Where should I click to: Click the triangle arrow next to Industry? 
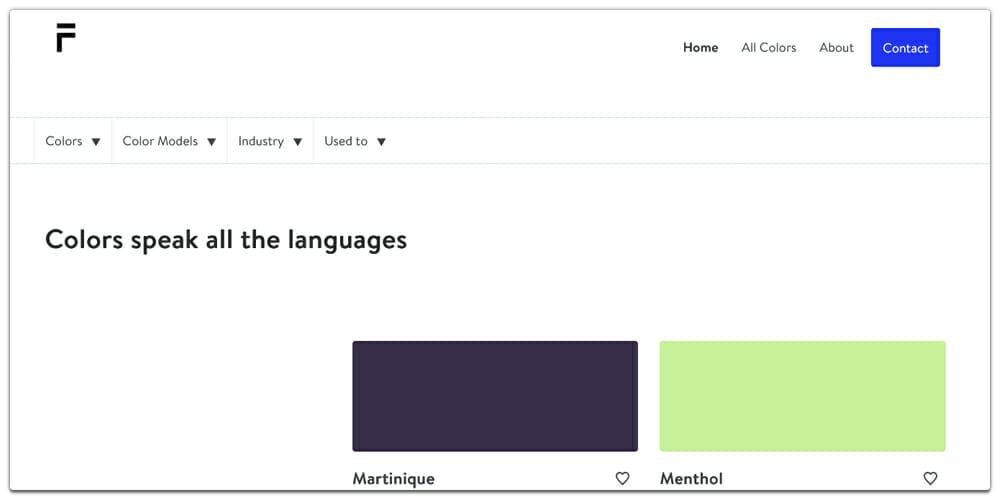coord(297,142)
